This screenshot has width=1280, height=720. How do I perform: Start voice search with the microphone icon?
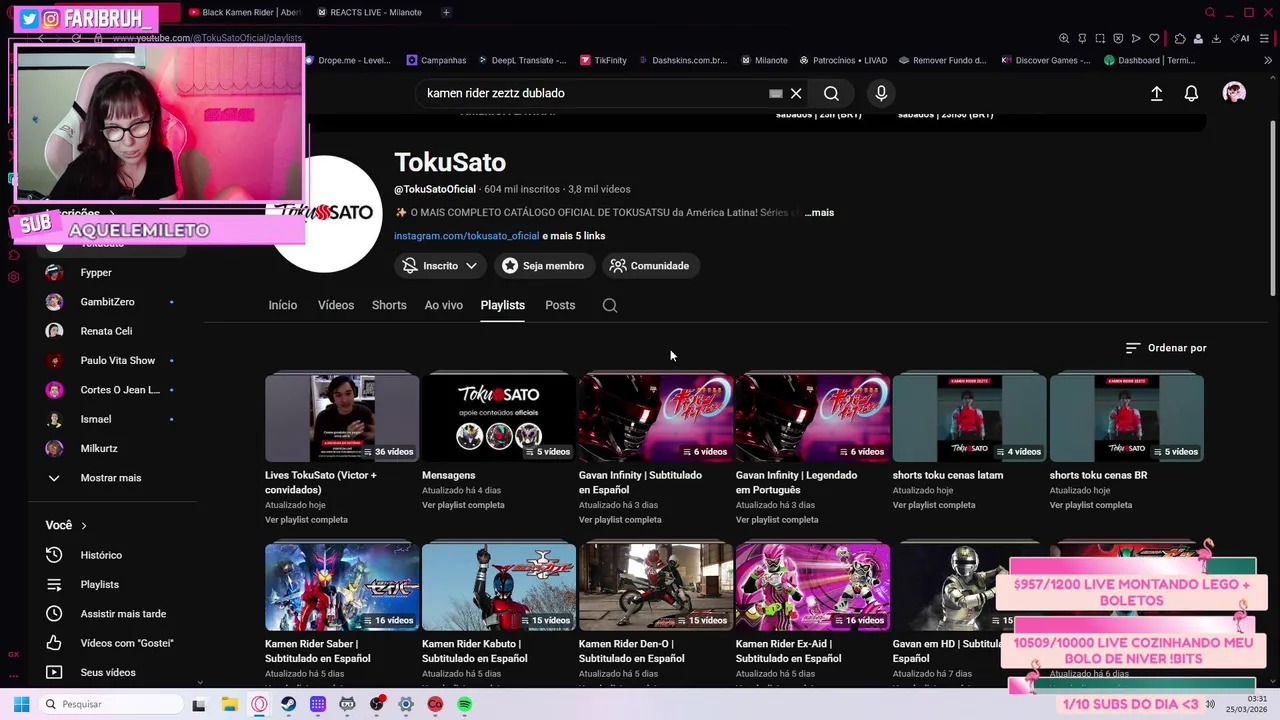point(881,93)
